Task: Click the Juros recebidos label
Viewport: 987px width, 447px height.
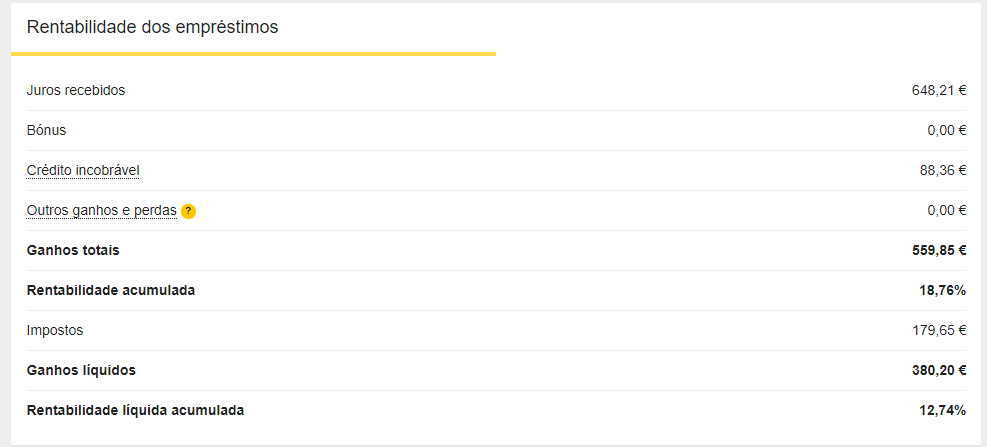Action: [76, 90]
